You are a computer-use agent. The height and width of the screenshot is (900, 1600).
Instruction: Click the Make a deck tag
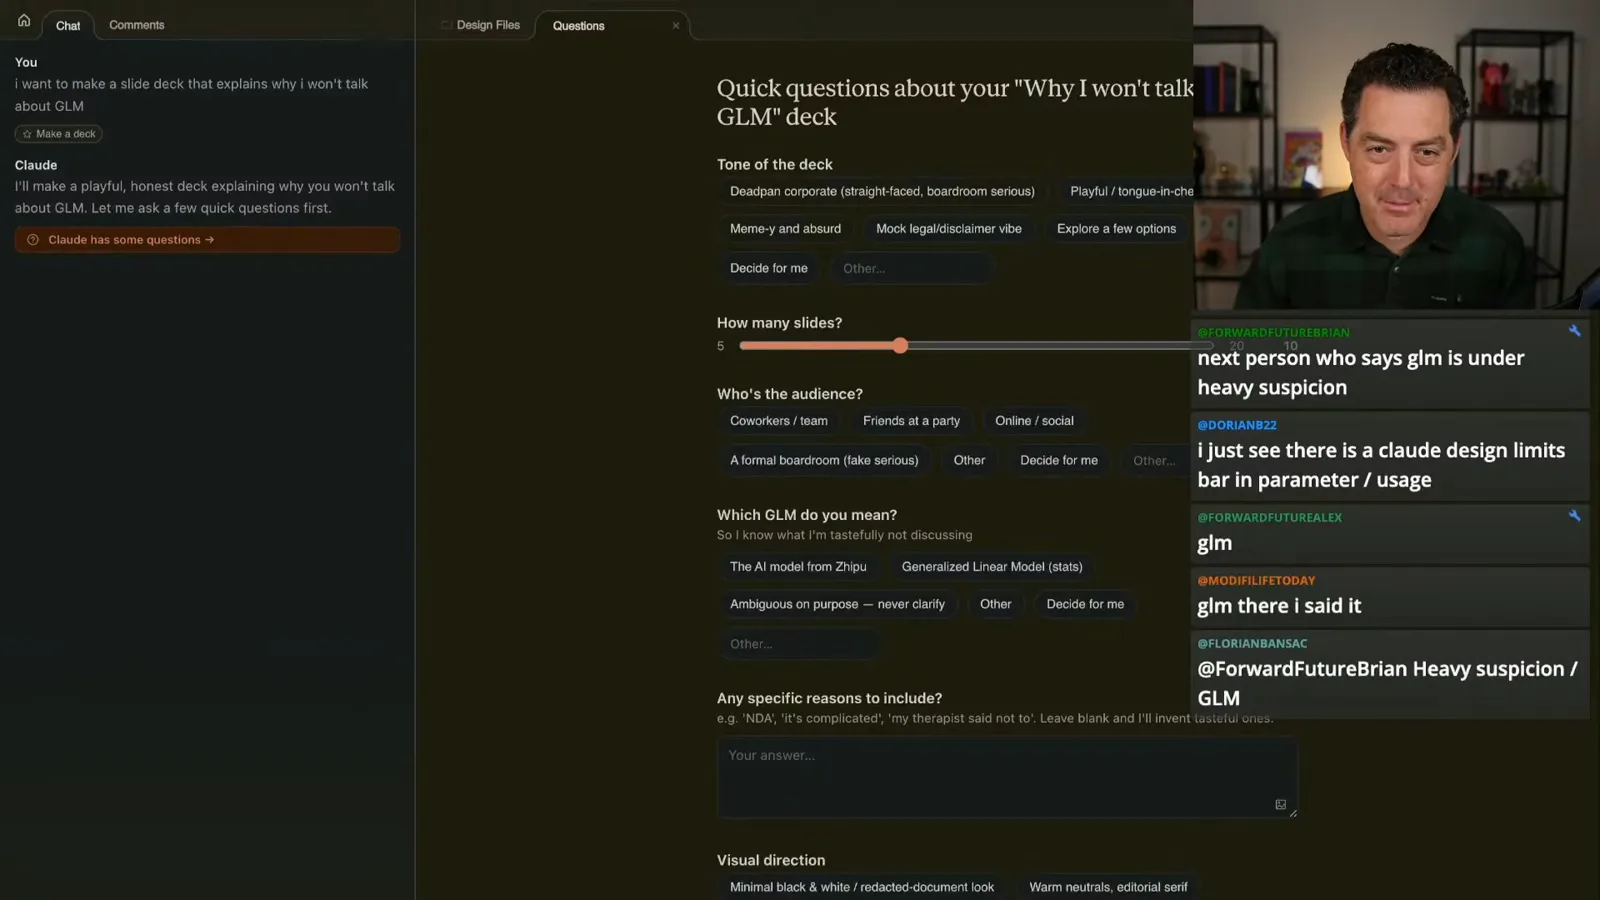[59, 134]
